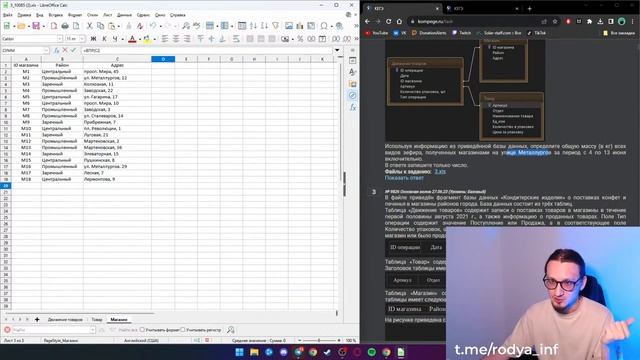Click the Показать ответ link

click(404, 178)
